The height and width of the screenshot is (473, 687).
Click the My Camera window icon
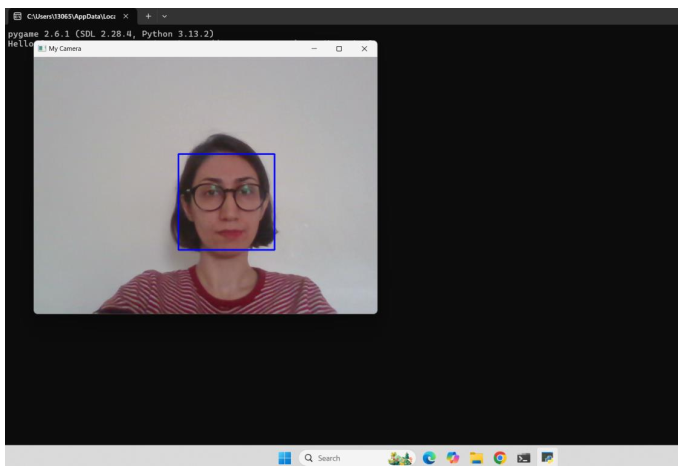tap(42, 49)
